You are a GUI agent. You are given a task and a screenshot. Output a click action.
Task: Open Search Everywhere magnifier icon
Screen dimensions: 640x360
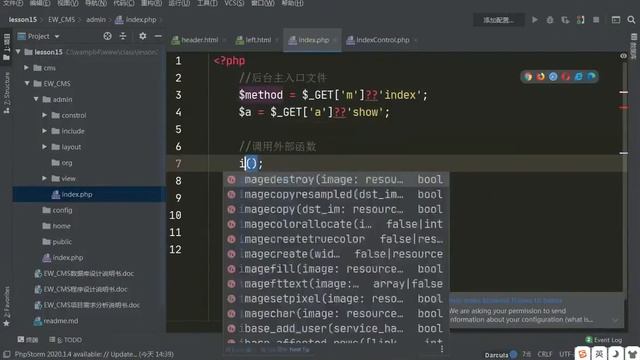point(631,20)
